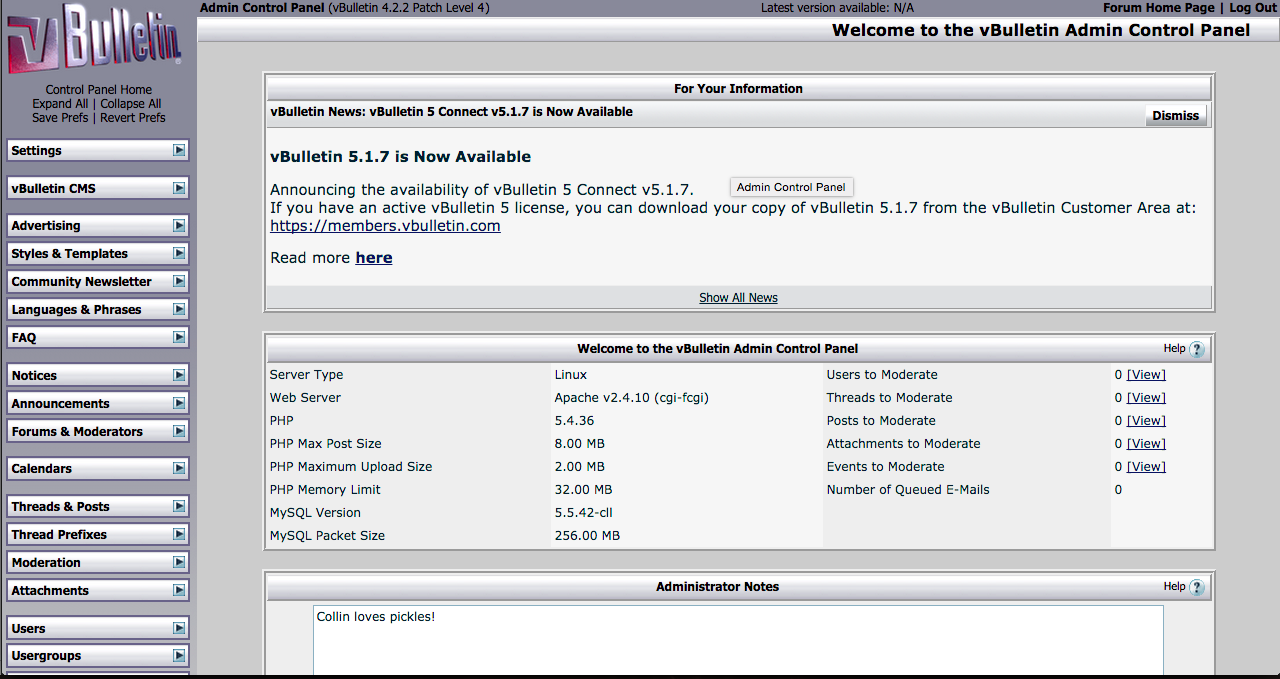
Task: Click the Show All News link
Action: 738,298
